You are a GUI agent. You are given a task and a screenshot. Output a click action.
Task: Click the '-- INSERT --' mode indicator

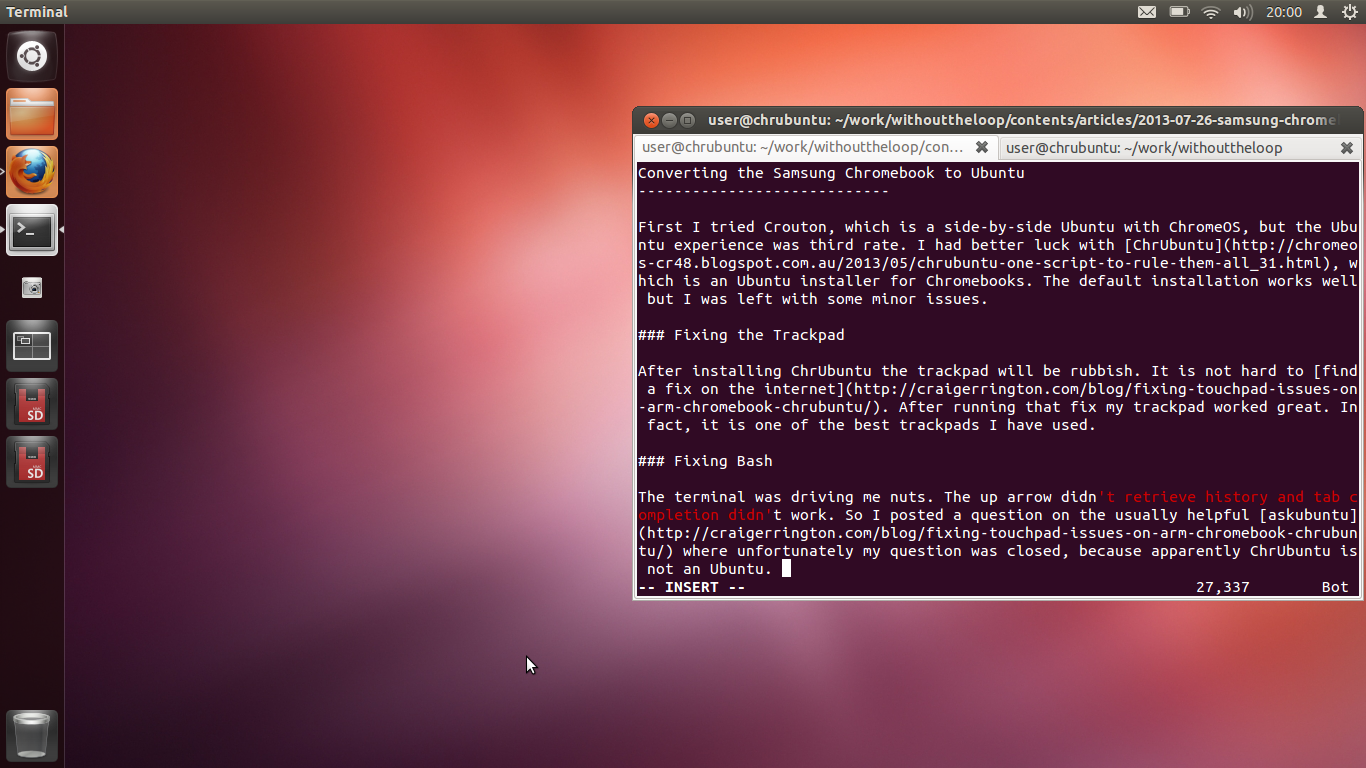tap(692, 586)
